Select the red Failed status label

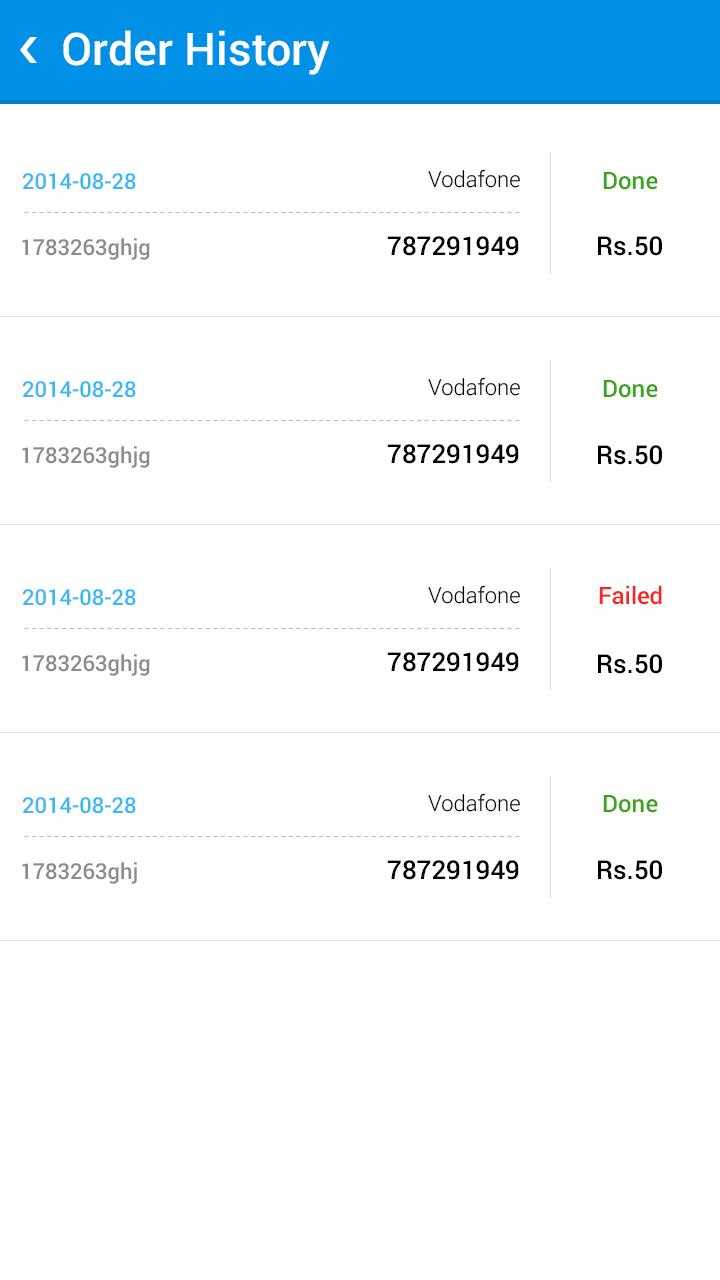point(630,596)
